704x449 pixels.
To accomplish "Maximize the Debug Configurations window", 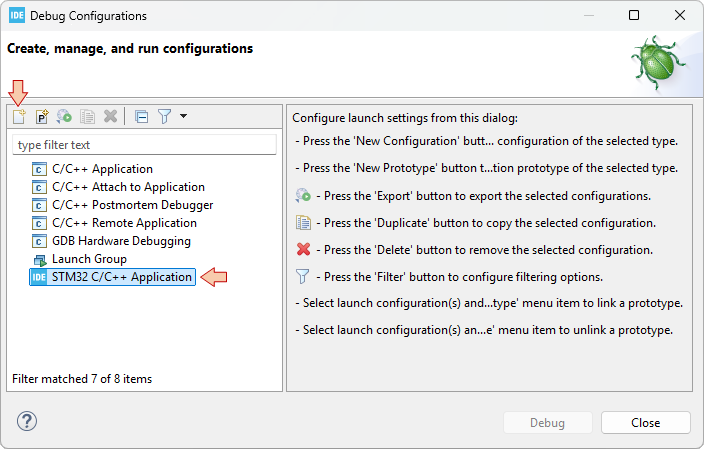I will (634, 16).
